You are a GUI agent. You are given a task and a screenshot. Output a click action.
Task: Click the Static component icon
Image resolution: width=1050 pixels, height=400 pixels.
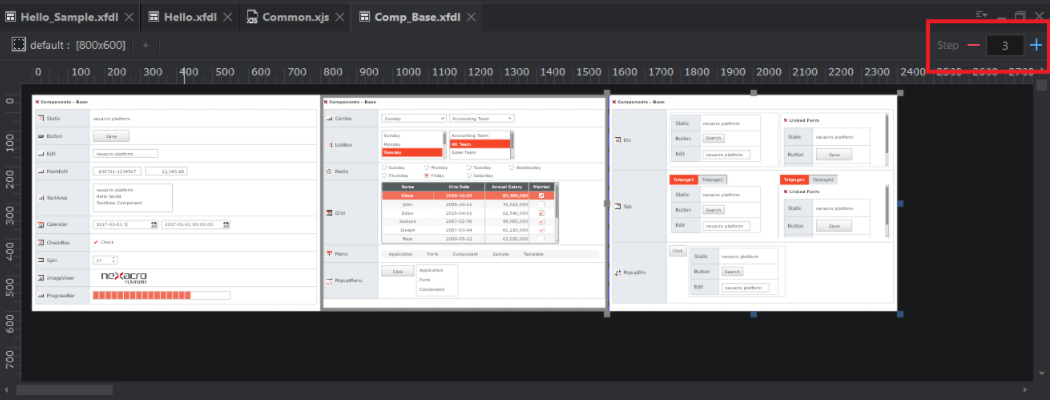point(40,119)
